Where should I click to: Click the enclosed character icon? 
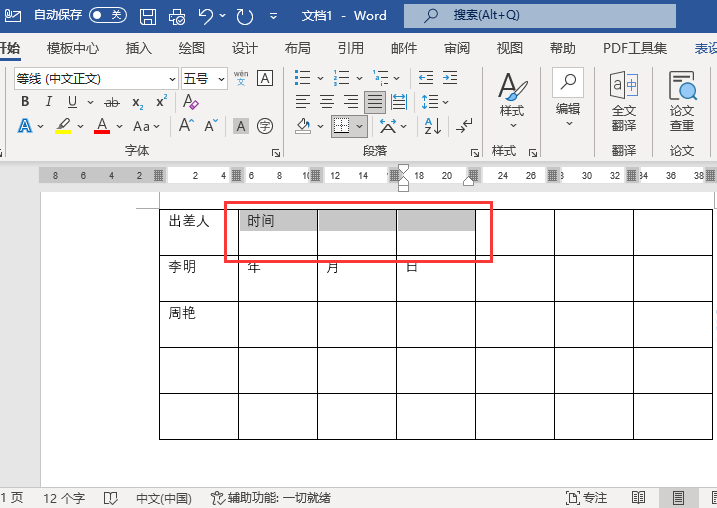tap(265, 126)
